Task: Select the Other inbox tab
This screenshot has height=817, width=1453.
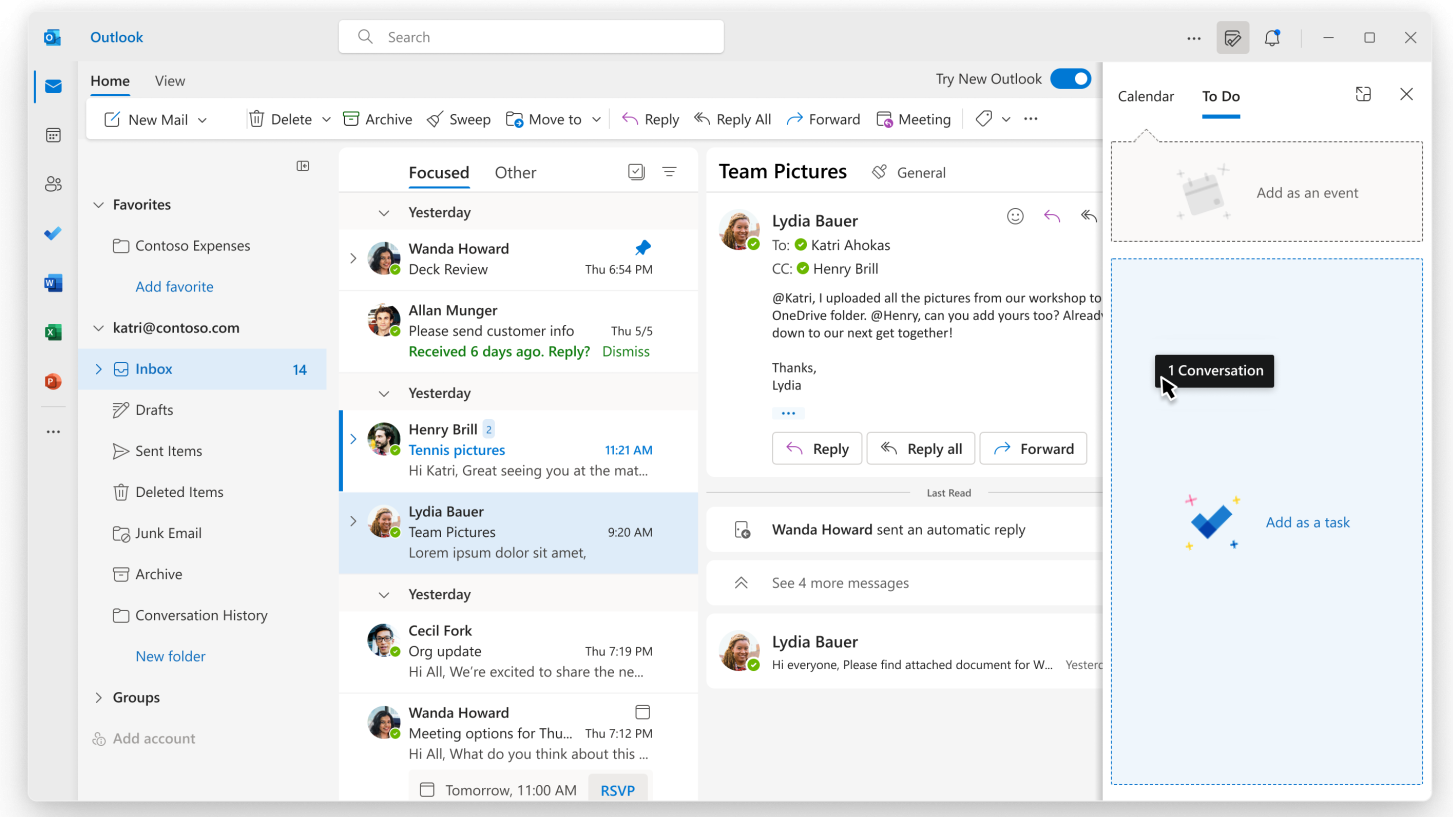Action: (x=515, y=172)
